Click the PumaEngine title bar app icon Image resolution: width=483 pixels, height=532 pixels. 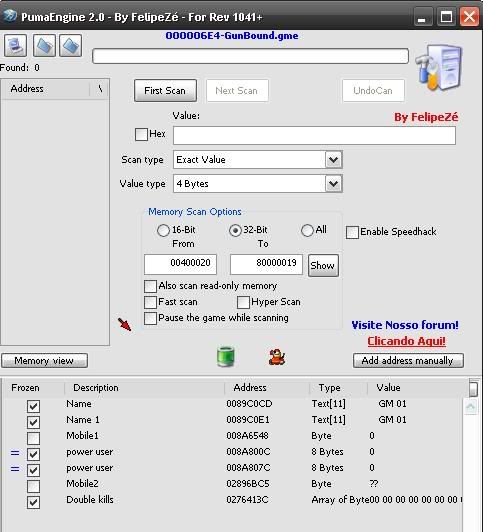10,16
